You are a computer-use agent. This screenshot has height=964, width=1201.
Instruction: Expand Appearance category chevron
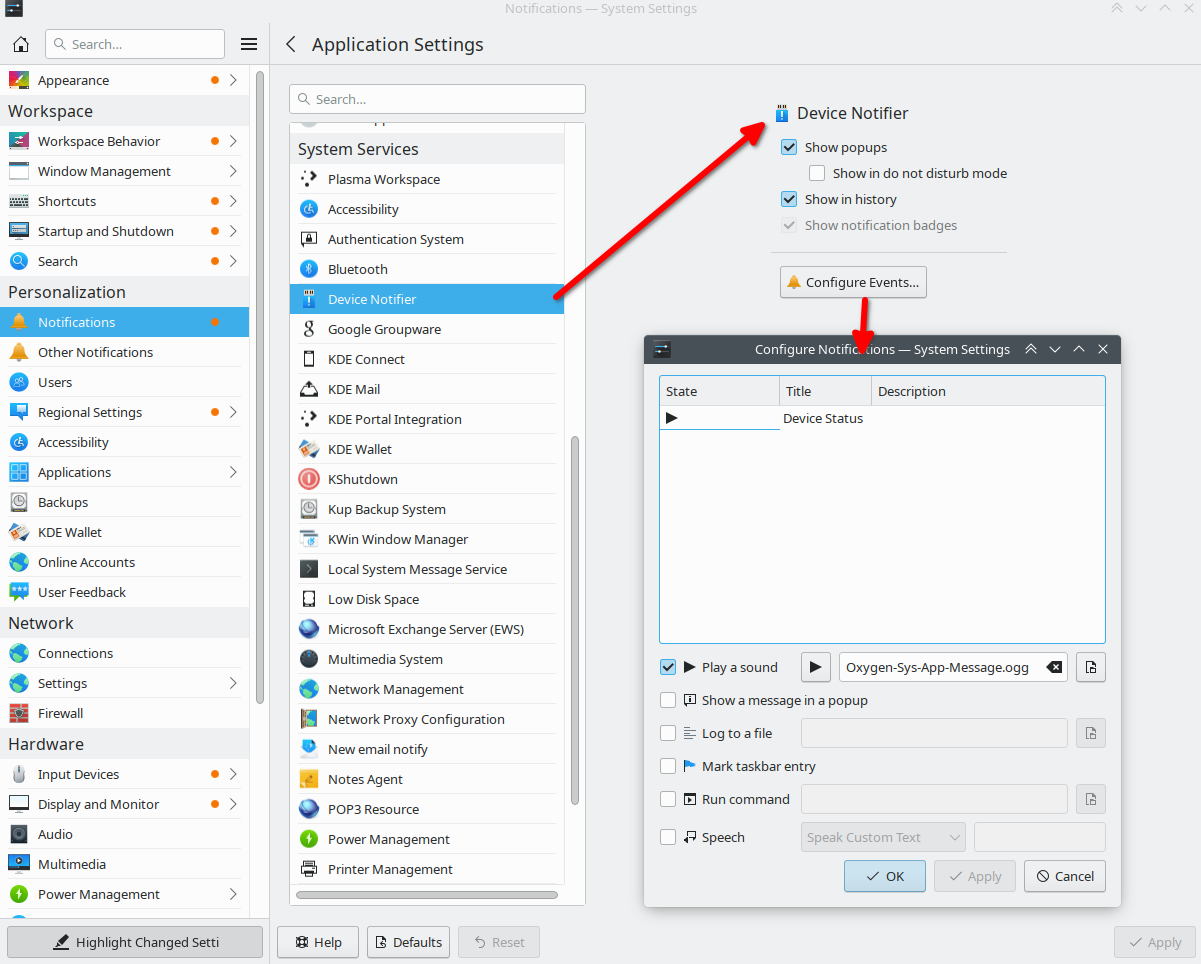pyautogui.click(x=233, y=80)
